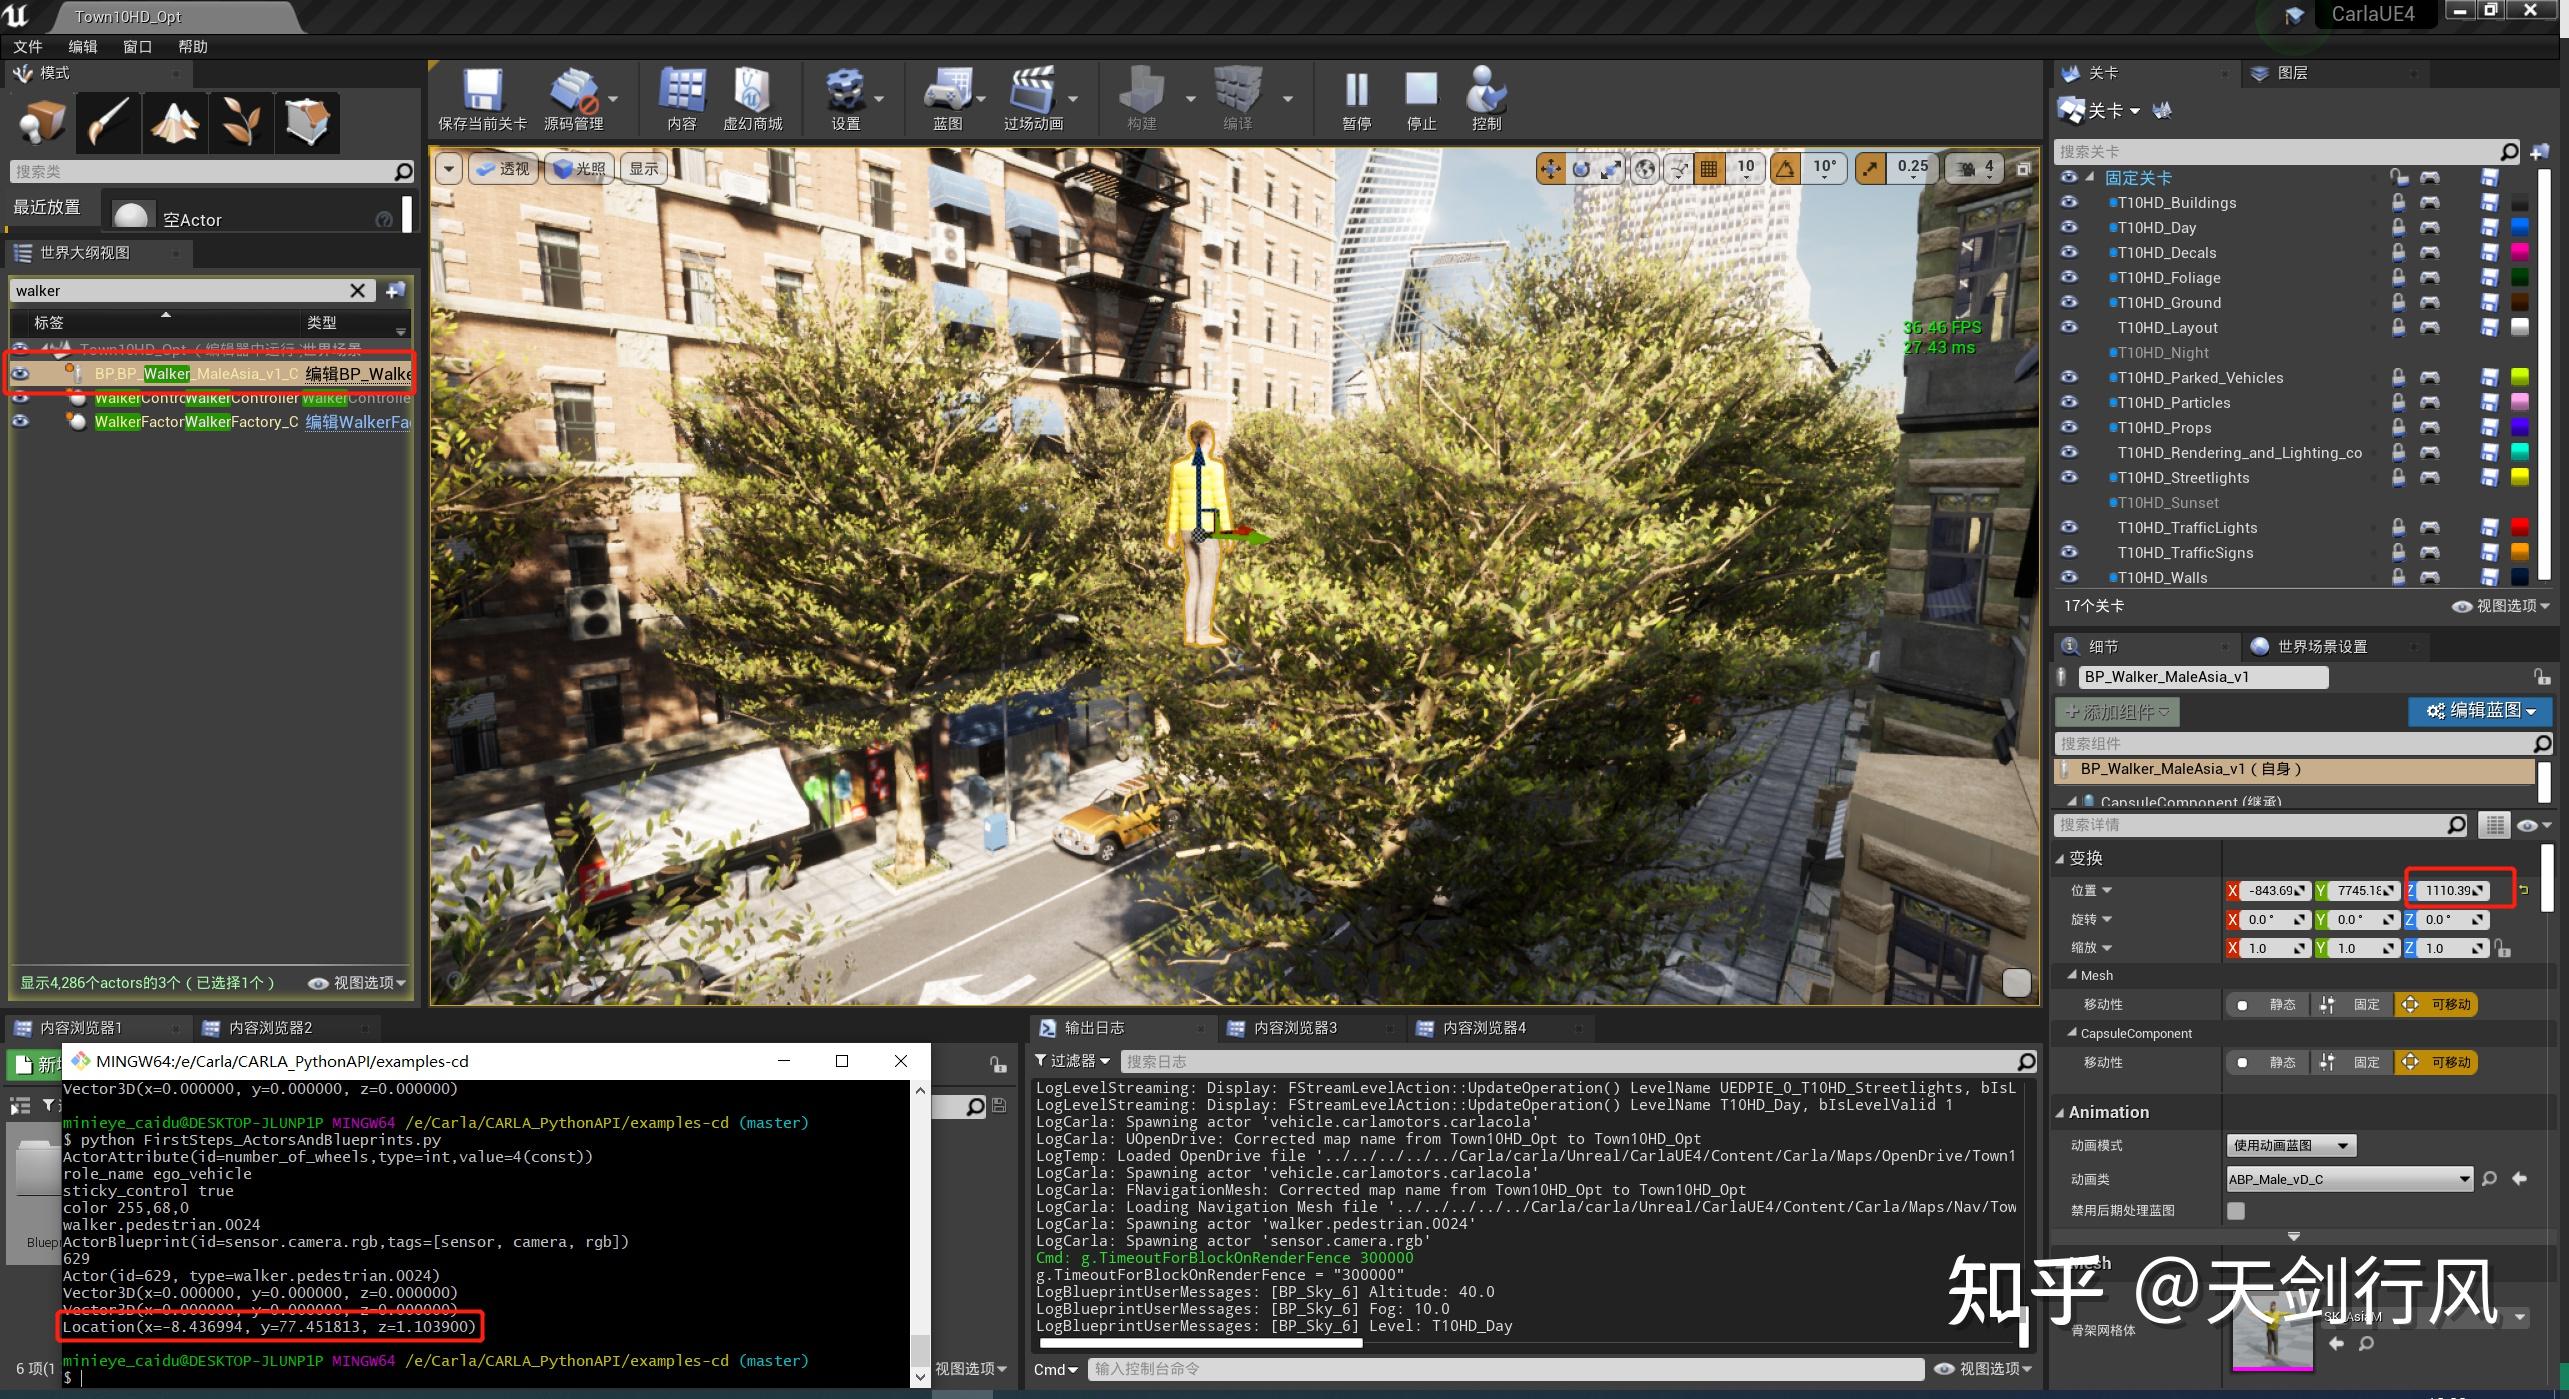
Task: Open Cinematics (过场动画) toolbar icon
Action: (1032, 98)
